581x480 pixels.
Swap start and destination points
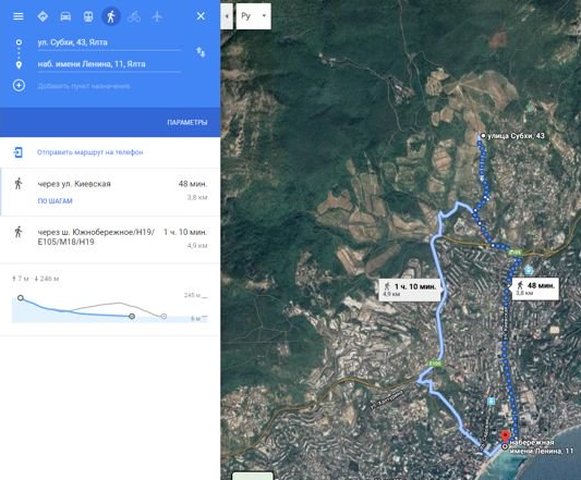click(x=200, y=52)
